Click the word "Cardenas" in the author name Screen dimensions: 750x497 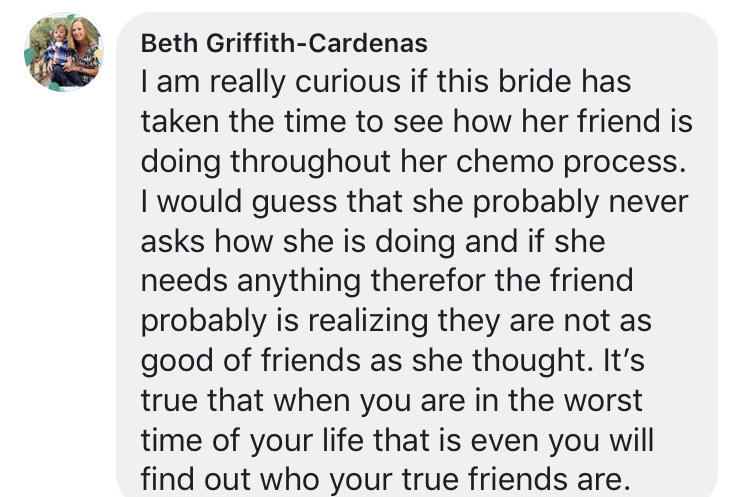[368, 44]
